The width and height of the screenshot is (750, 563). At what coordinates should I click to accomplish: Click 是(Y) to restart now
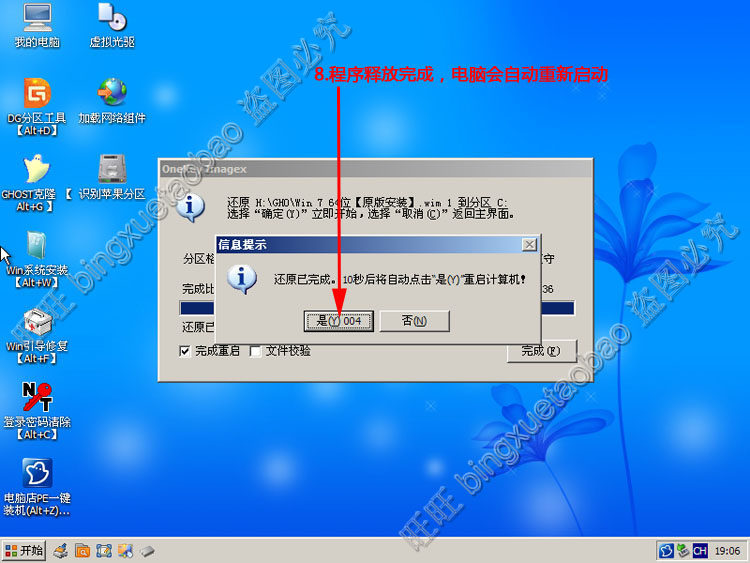pos(339,320)
